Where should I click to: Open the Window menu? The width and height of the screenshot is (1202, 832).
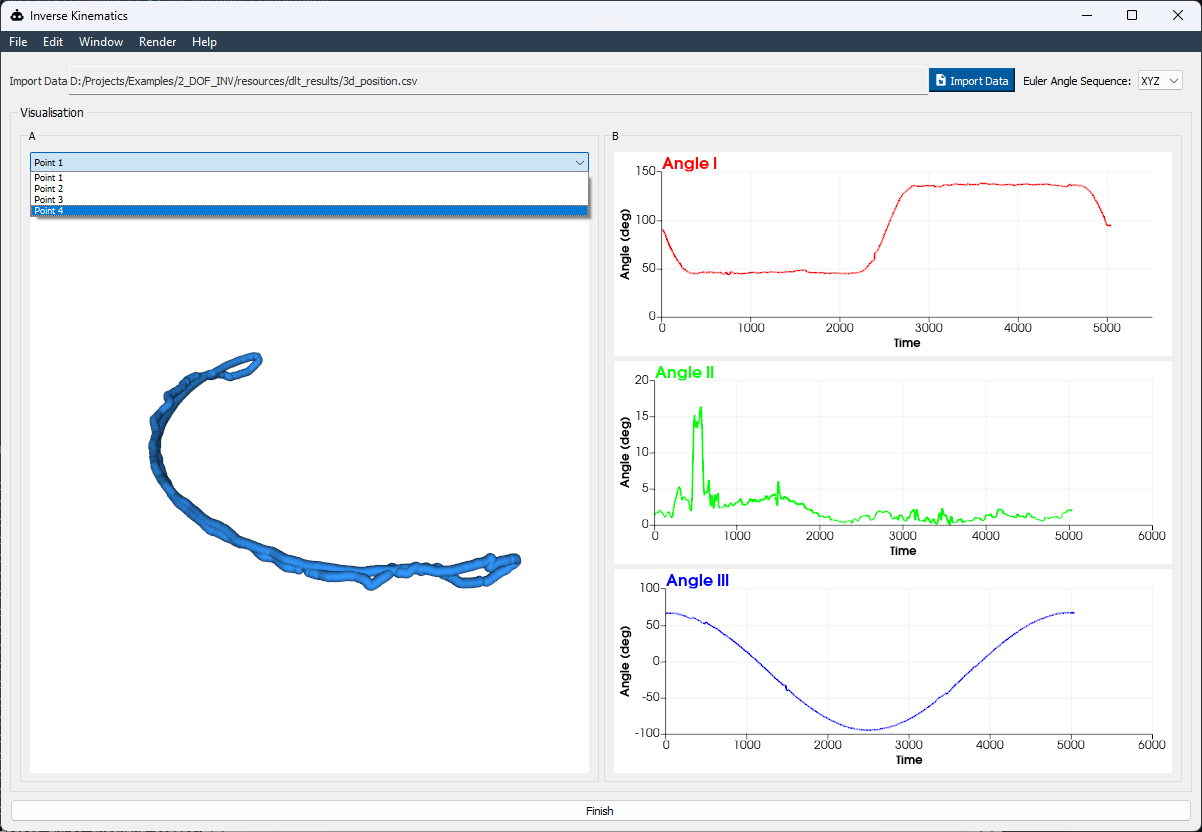[100, 42]
